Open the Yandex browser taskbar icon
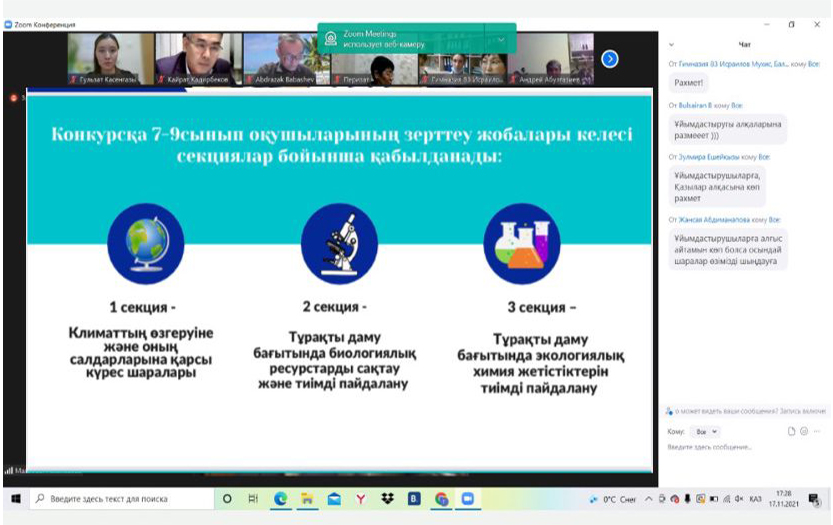Image resolution: width=833 pixels, height=525 pixels. pyautogui.click(x=361, y=498)
